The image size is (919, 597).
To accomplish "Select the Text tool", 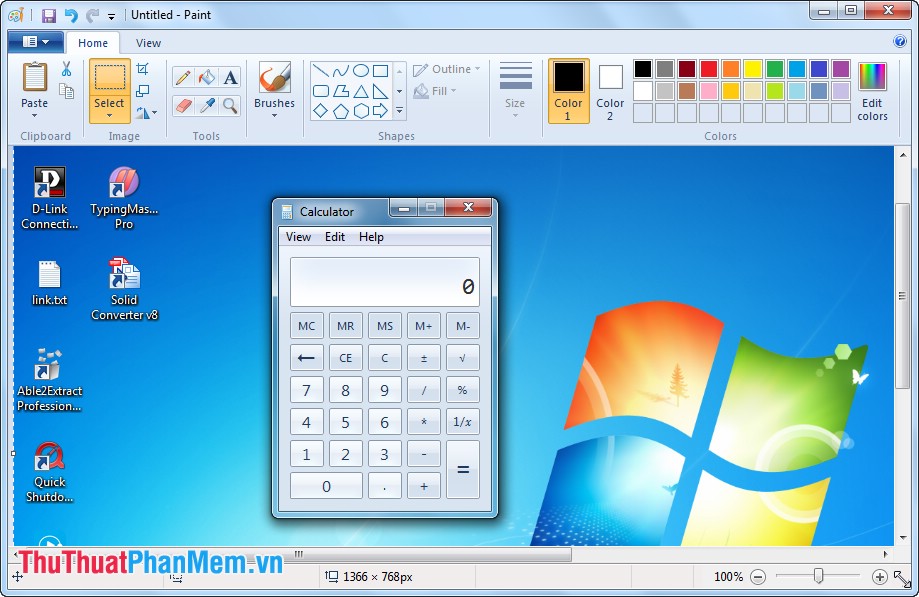I will (x=230, y=77).
